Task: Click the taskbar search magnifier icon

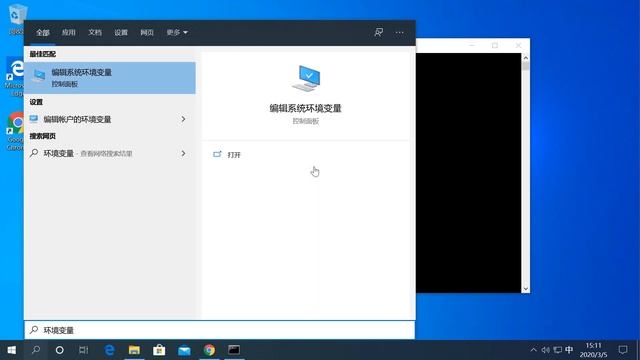Action: tap(36, 350)
